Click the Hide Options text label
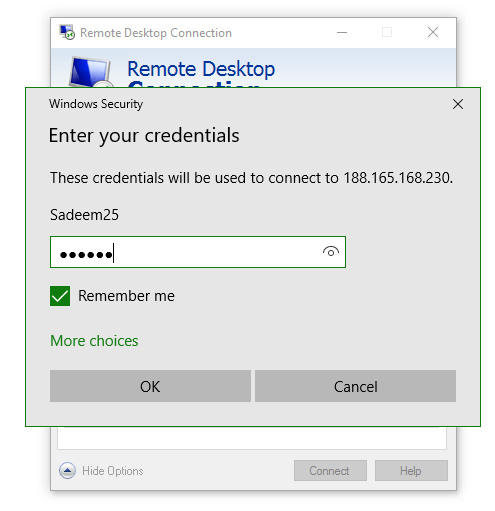495x511 pixels. pos(113,471)
